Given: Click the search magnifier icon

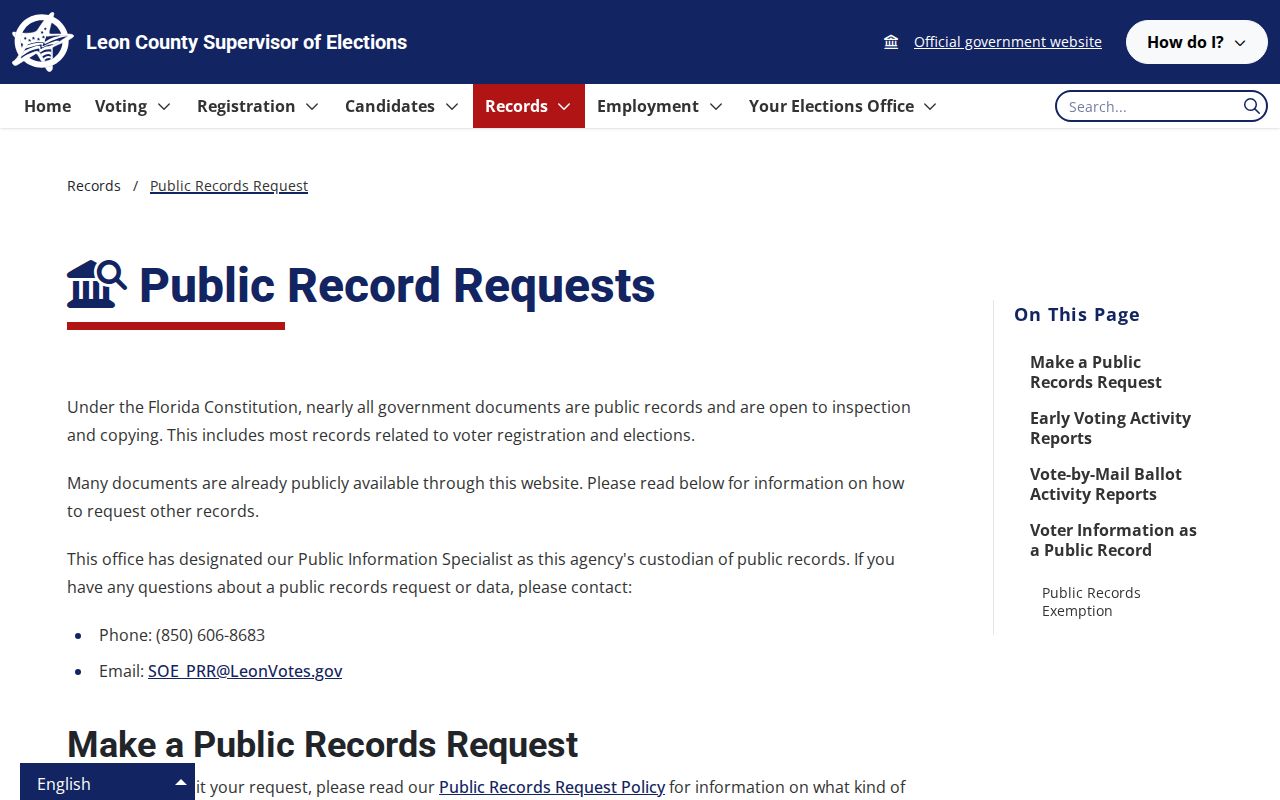Looking at the screenshot, I should pyautogui.click(x=1252, y=106).
